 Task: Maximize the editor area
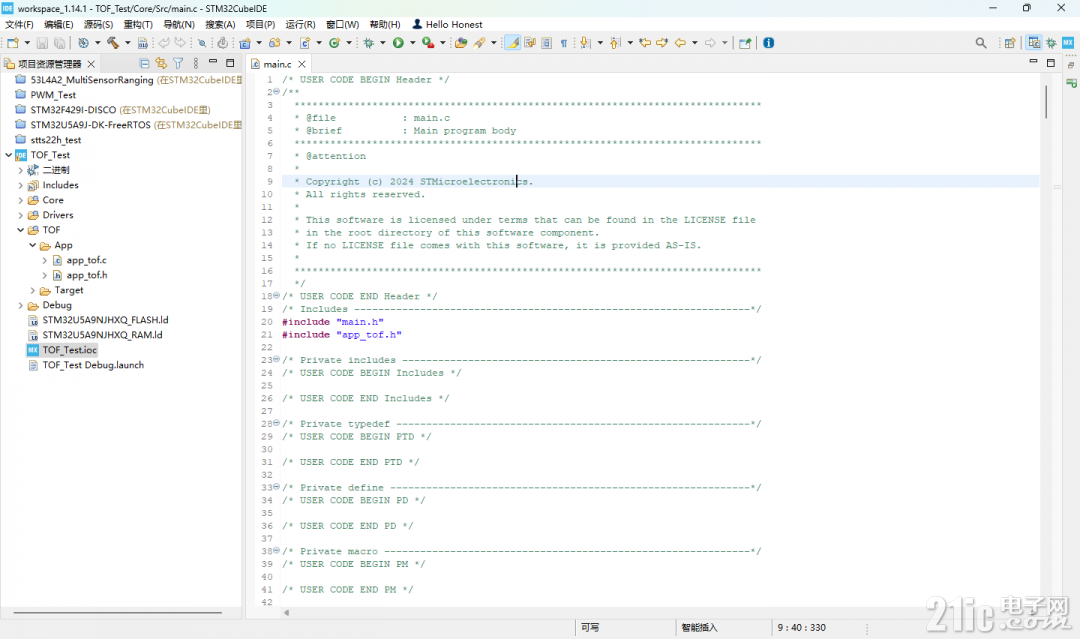tap(1050, 63)
